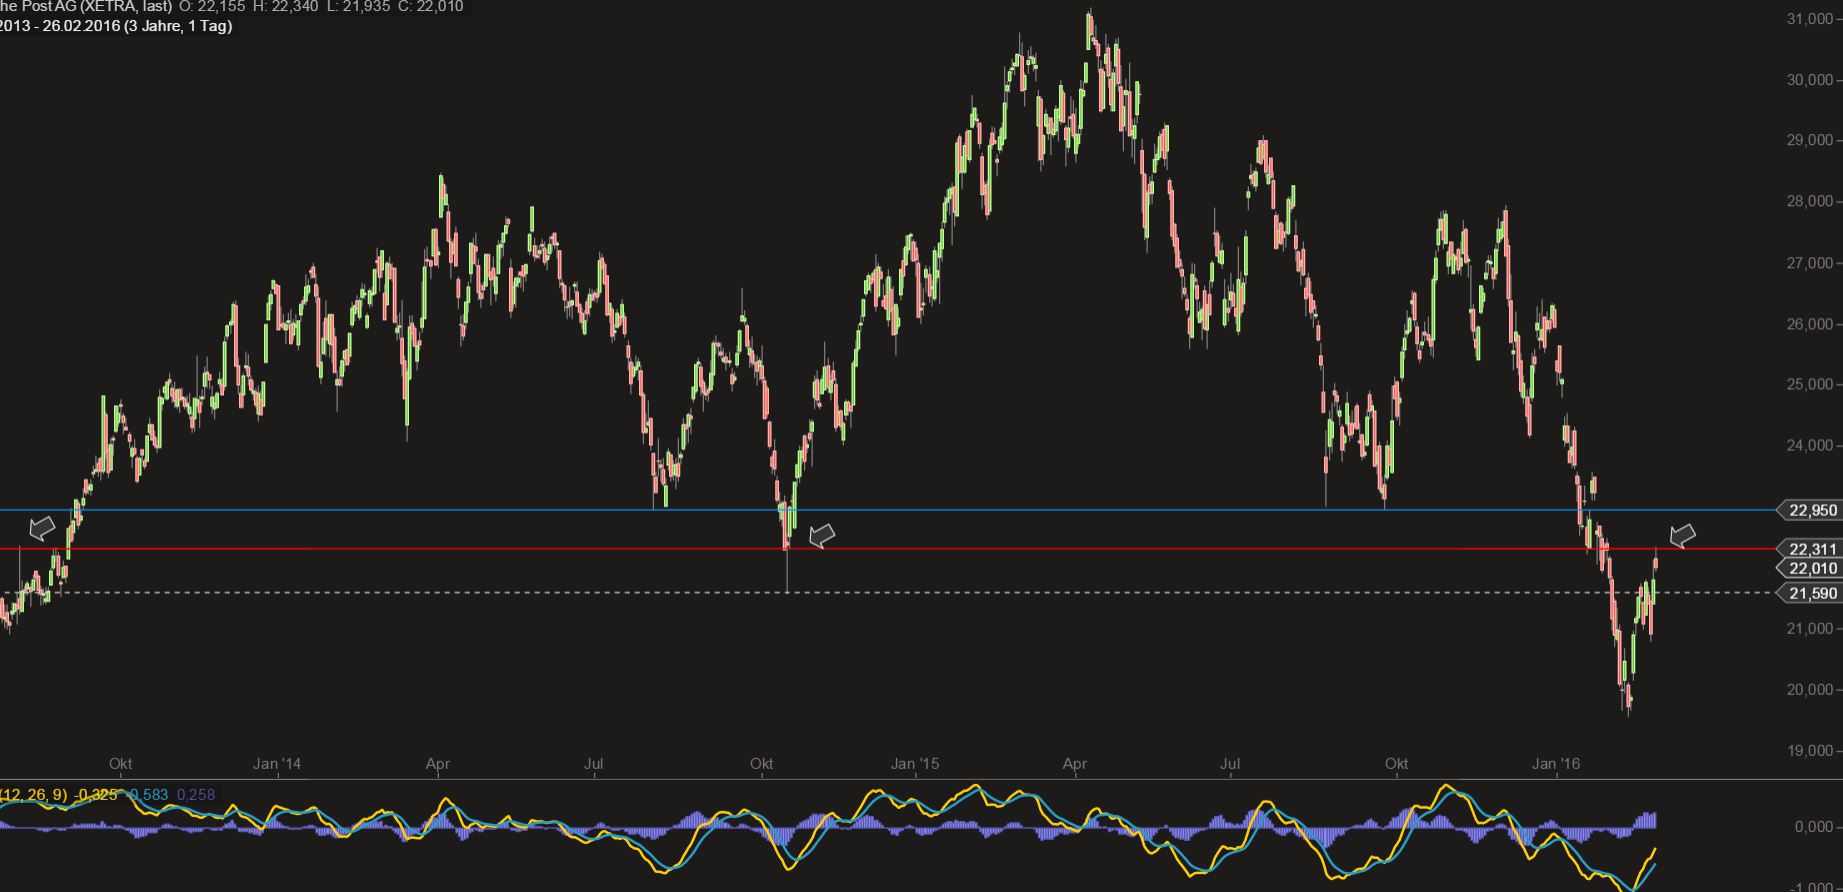Select the dashed line 21,590 price tag
Image resolution: width=1843 pixels, height=892 pixels.
[1810, 593]
